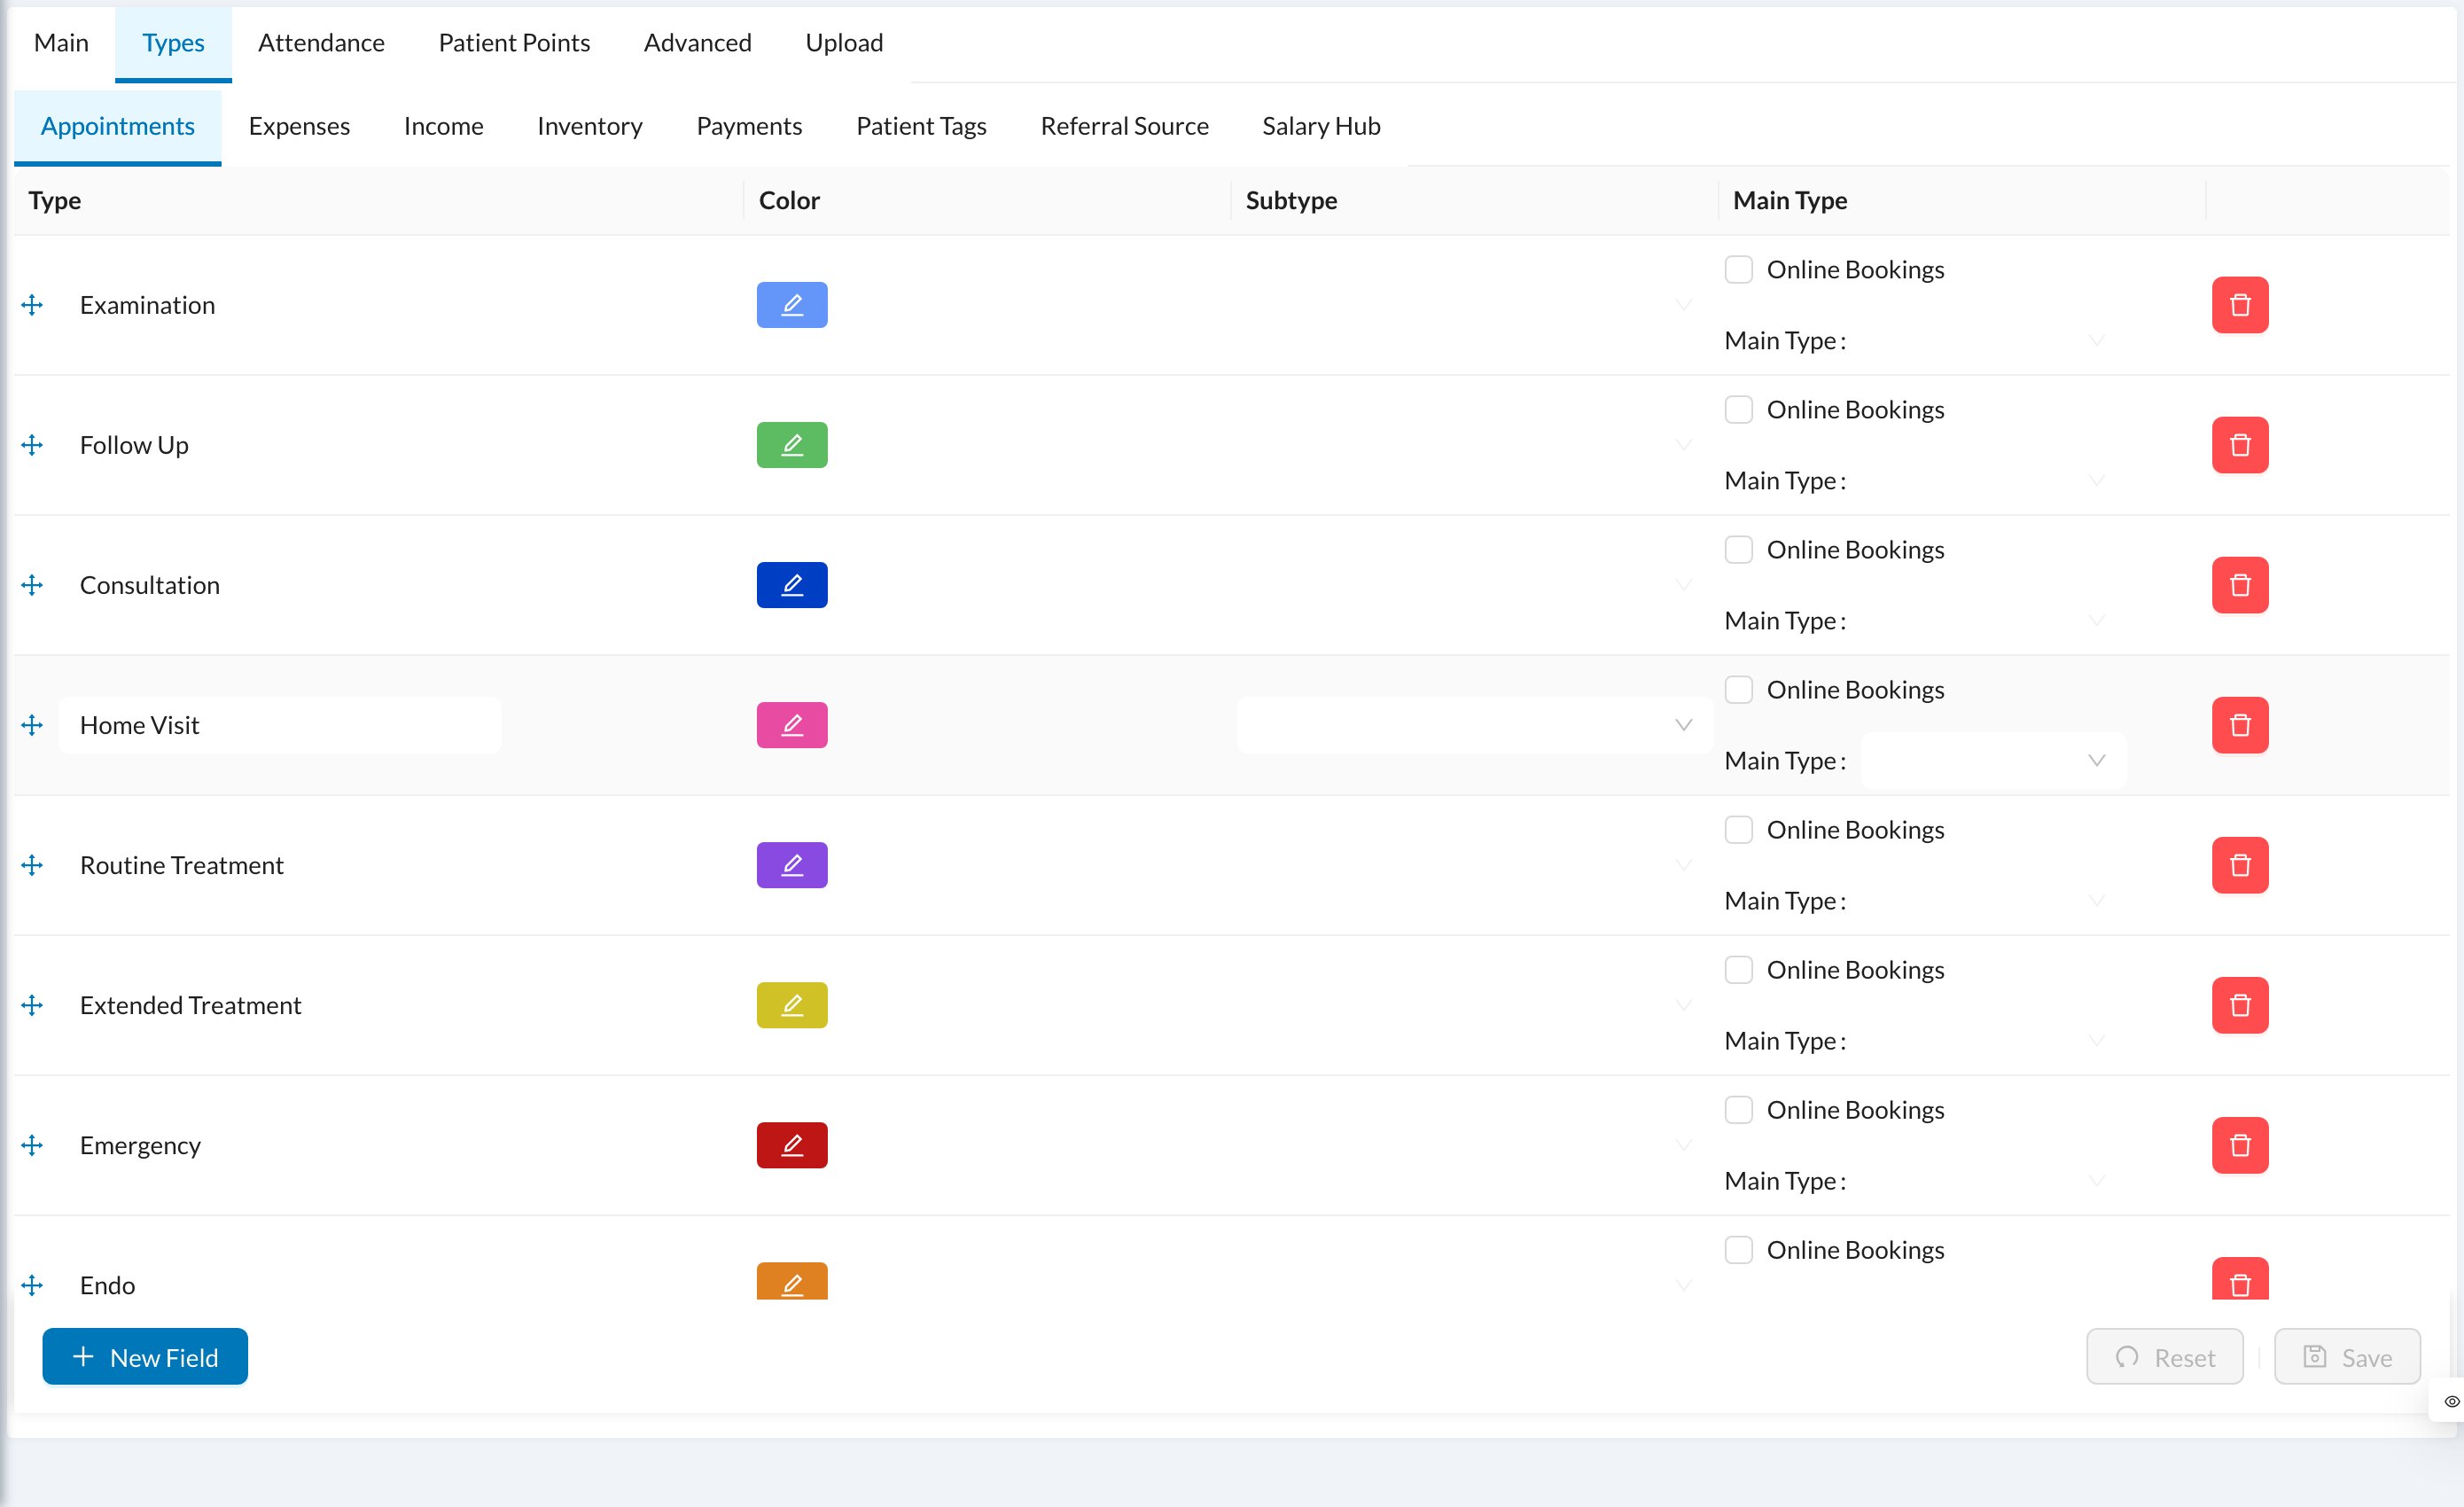Viewport: 2464px width, 1507px height.
Task: Open the Subtype dropdown for Home Visit
Action: 1474,725
